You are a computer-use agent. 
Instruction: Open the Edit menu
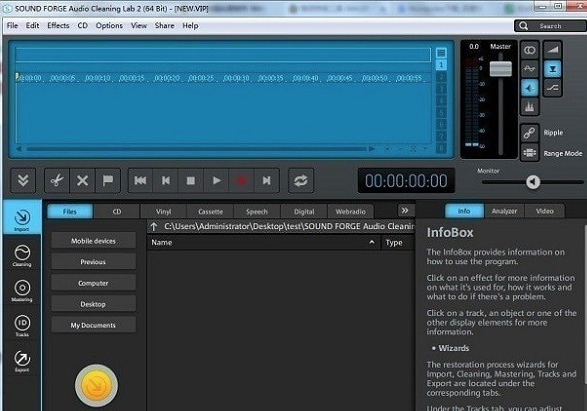33,25
